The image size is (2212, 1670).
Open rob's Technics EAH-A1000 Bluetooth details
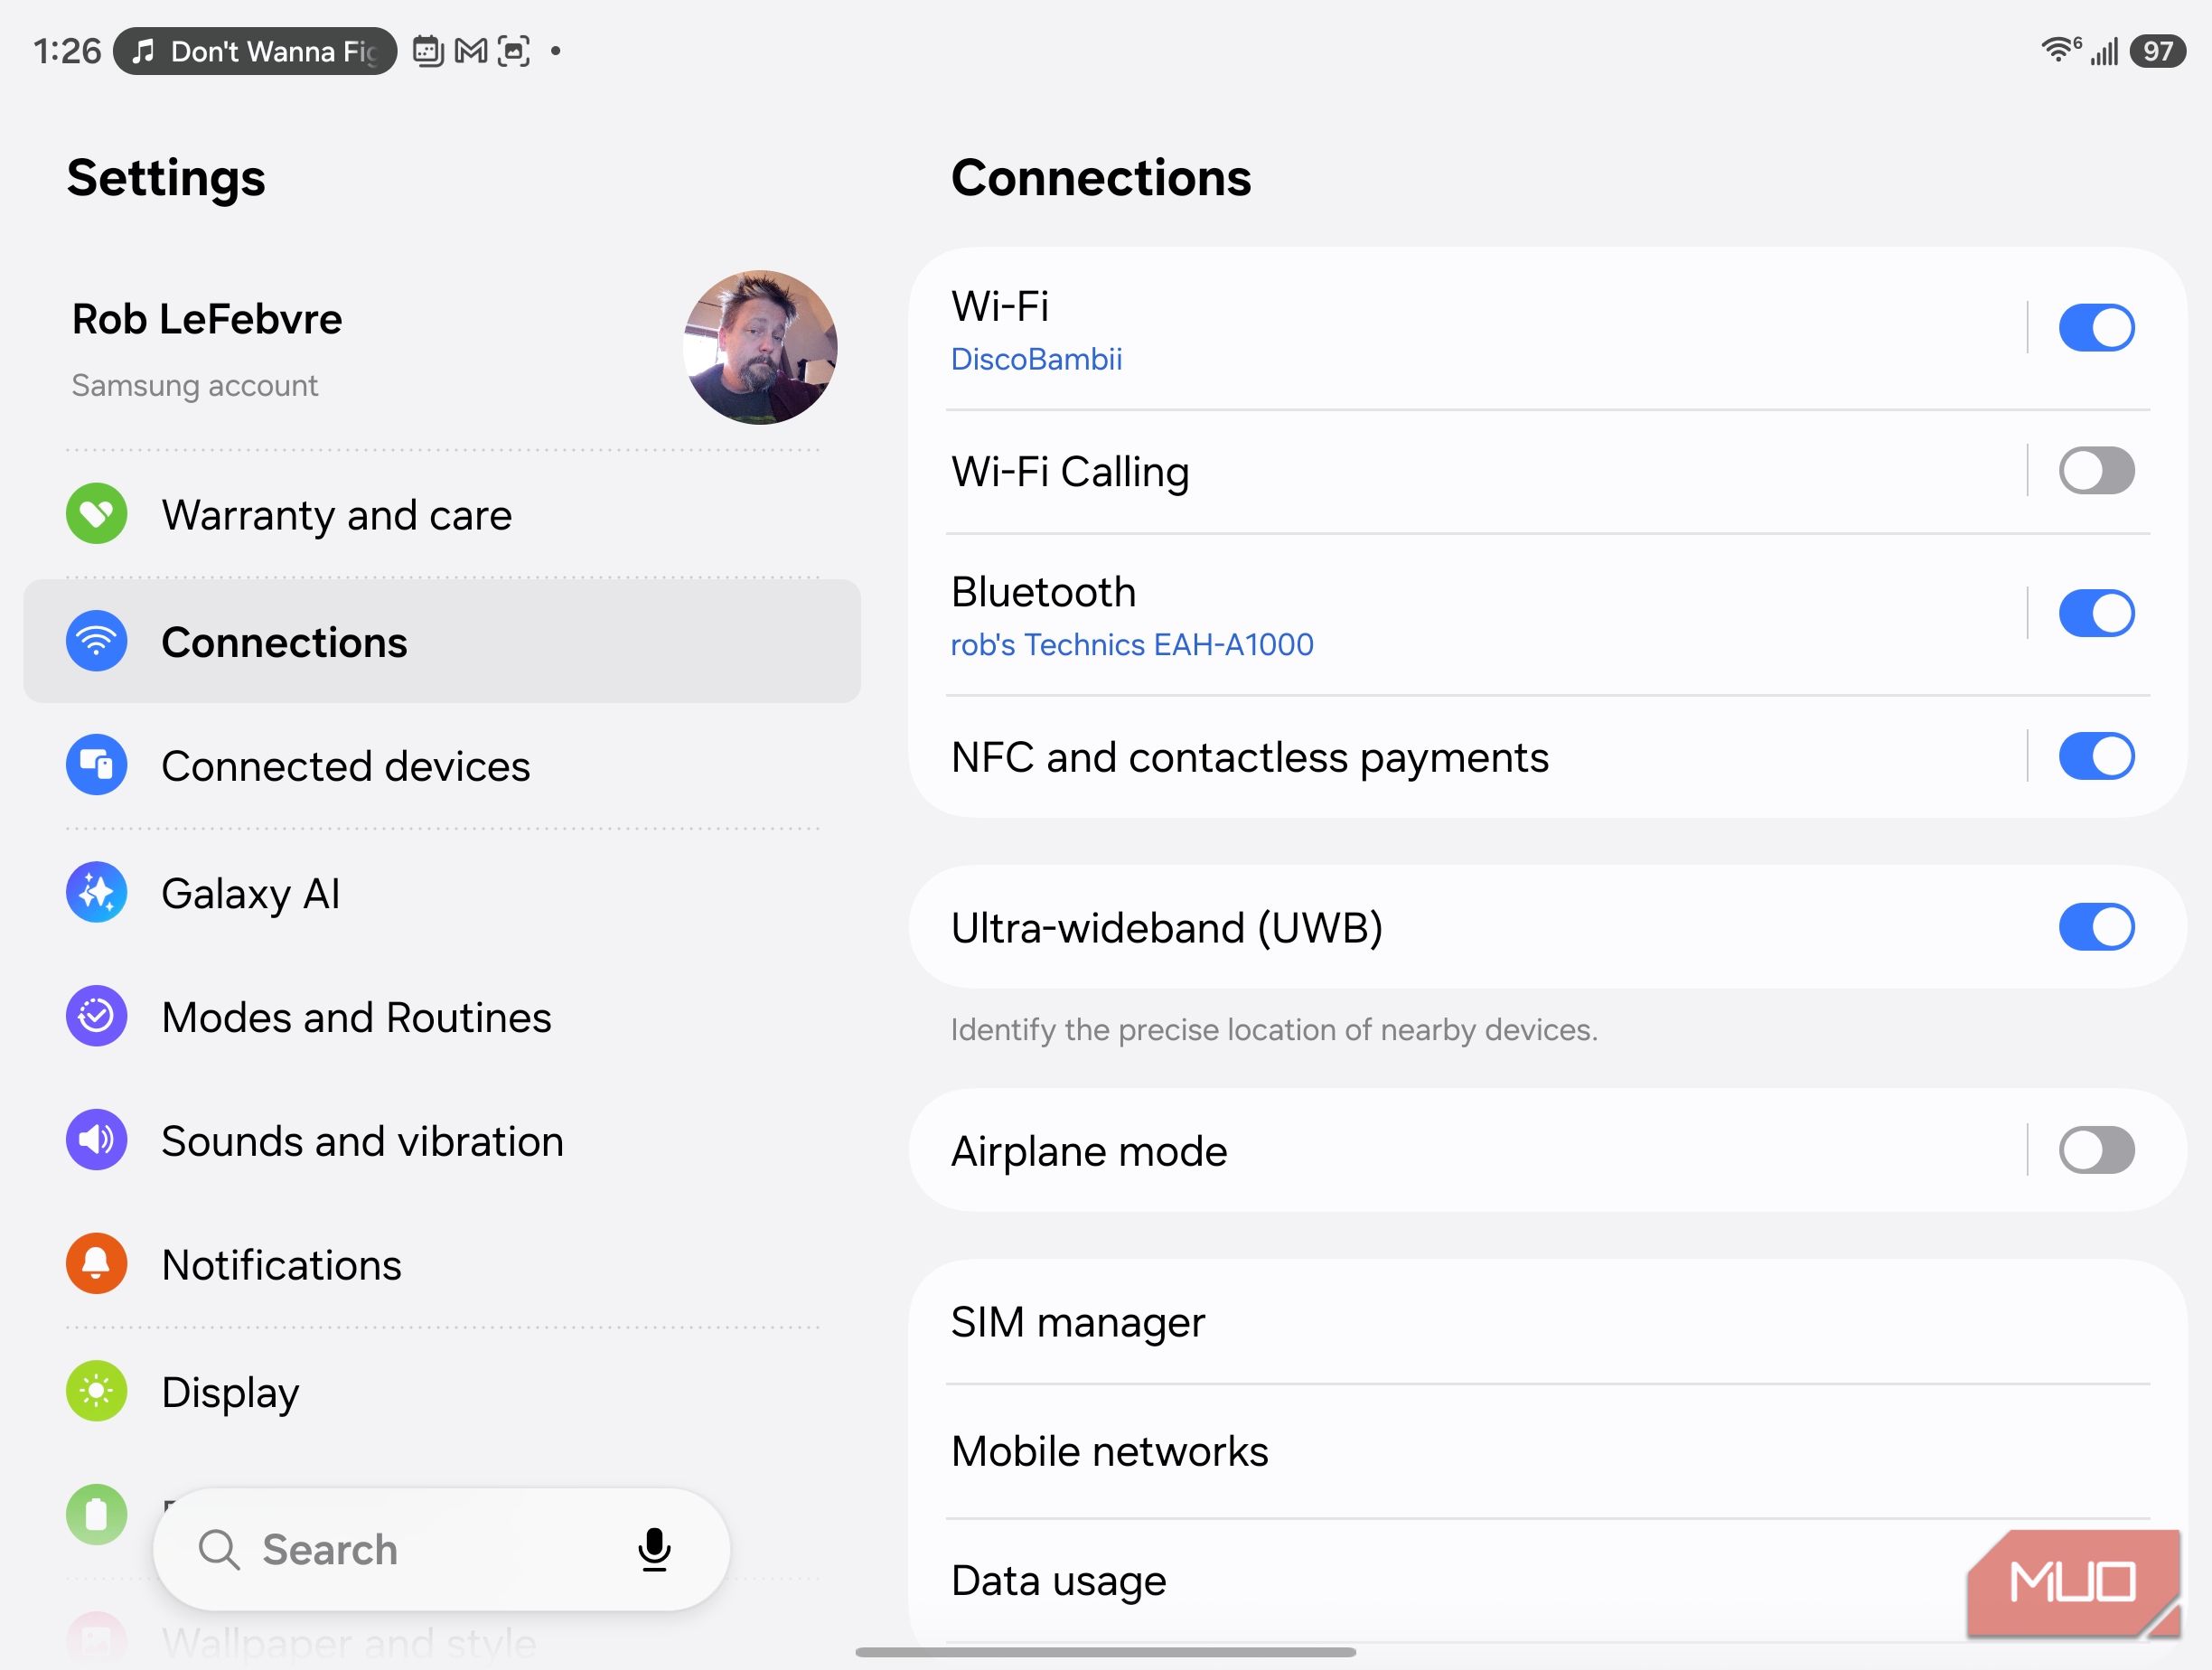[1132, 644]
